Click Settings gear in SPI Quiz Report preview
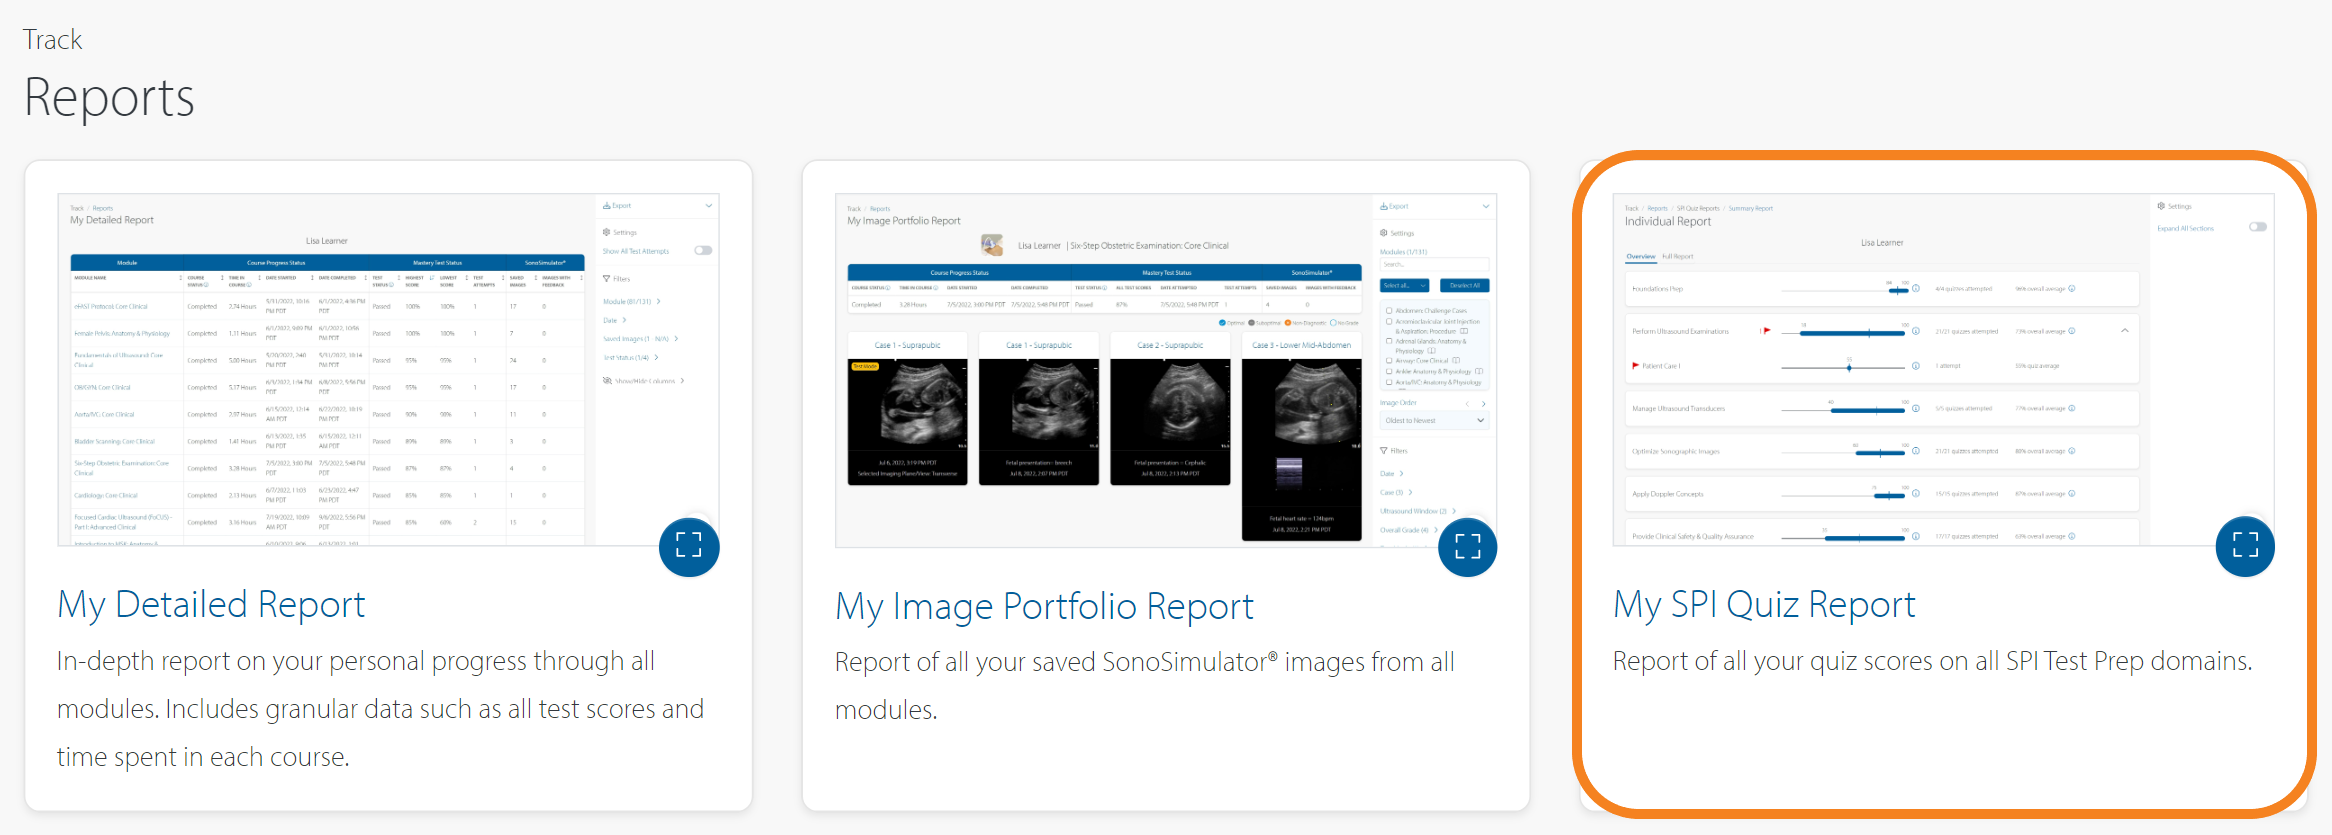The image size is (2332, 835). [x=2161, y=206]
